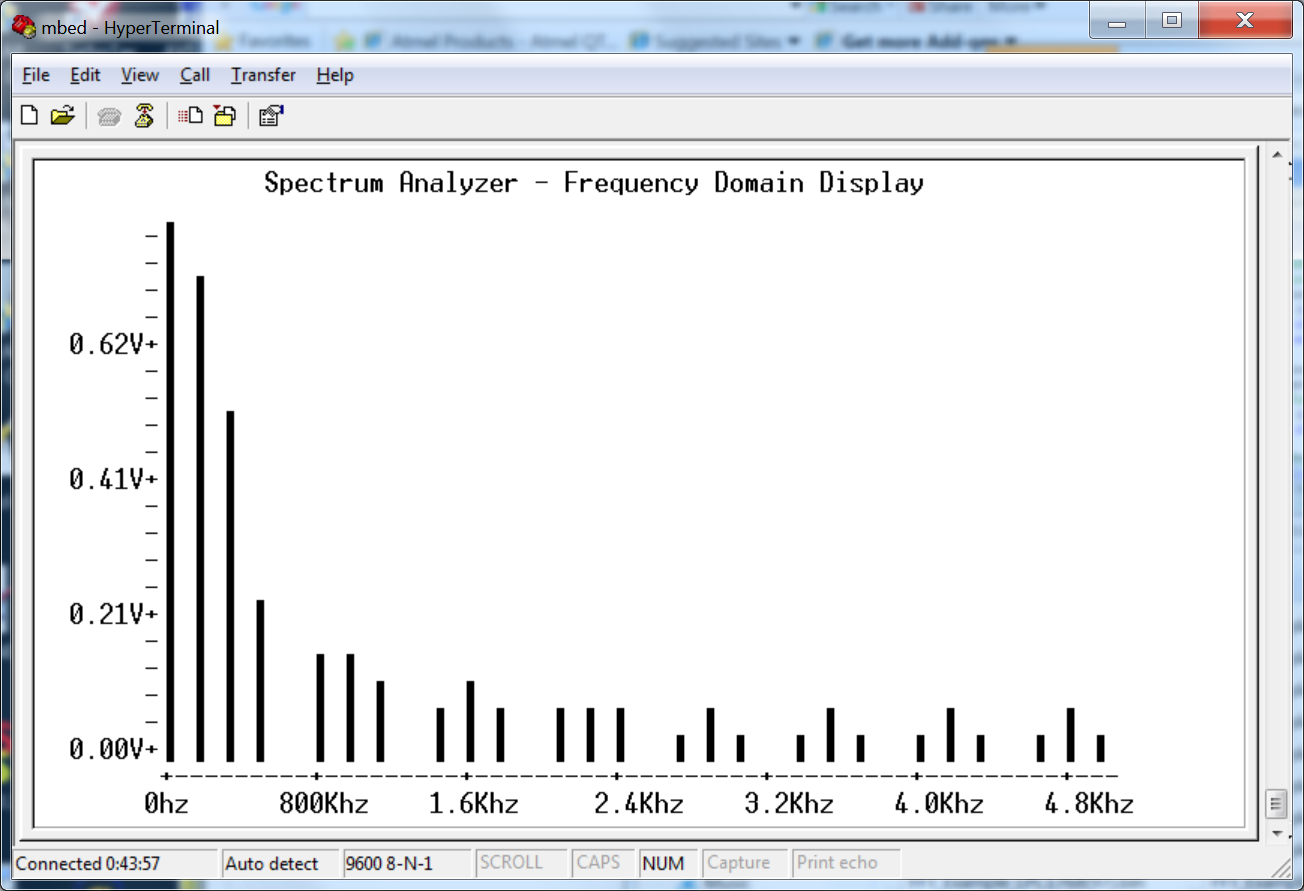Open the View menu
This screenshot has height=891, width=1304.
140,75
